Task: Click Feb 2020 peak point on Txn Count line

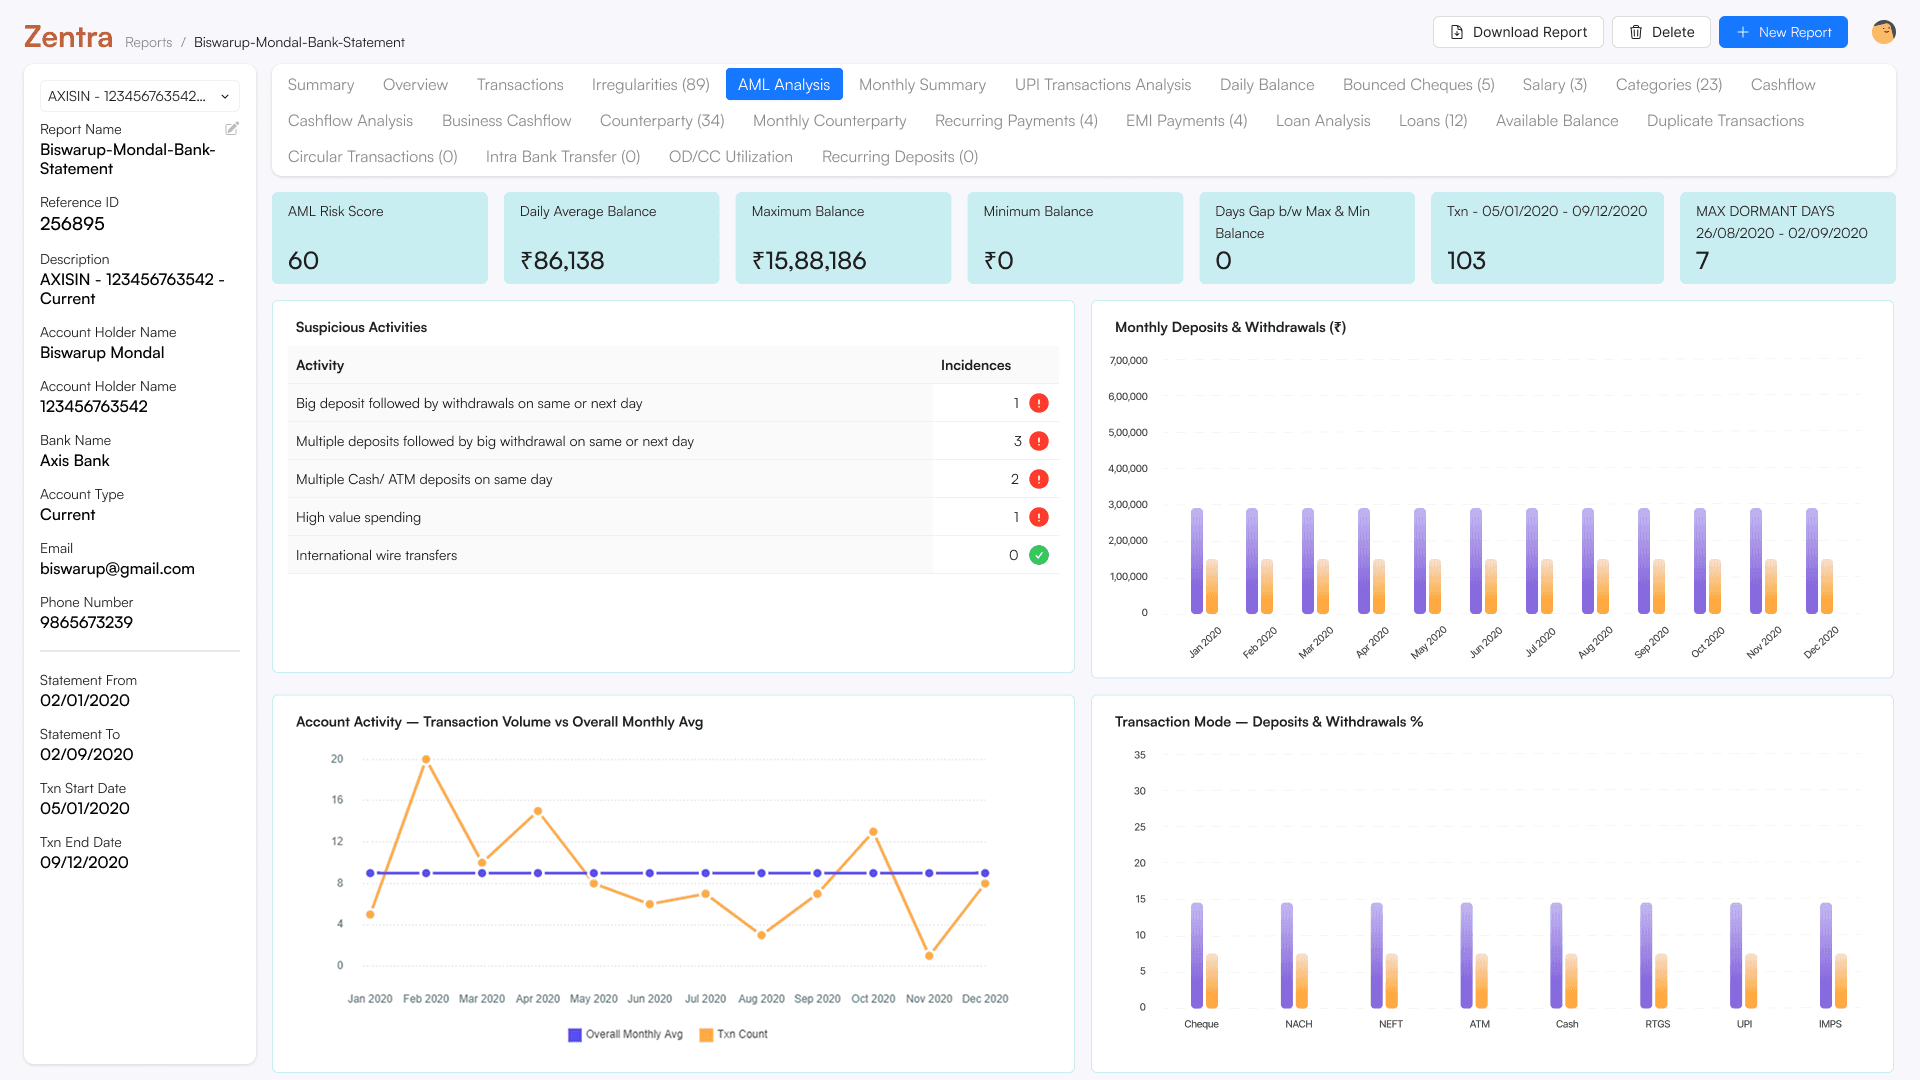Action: 426,760
